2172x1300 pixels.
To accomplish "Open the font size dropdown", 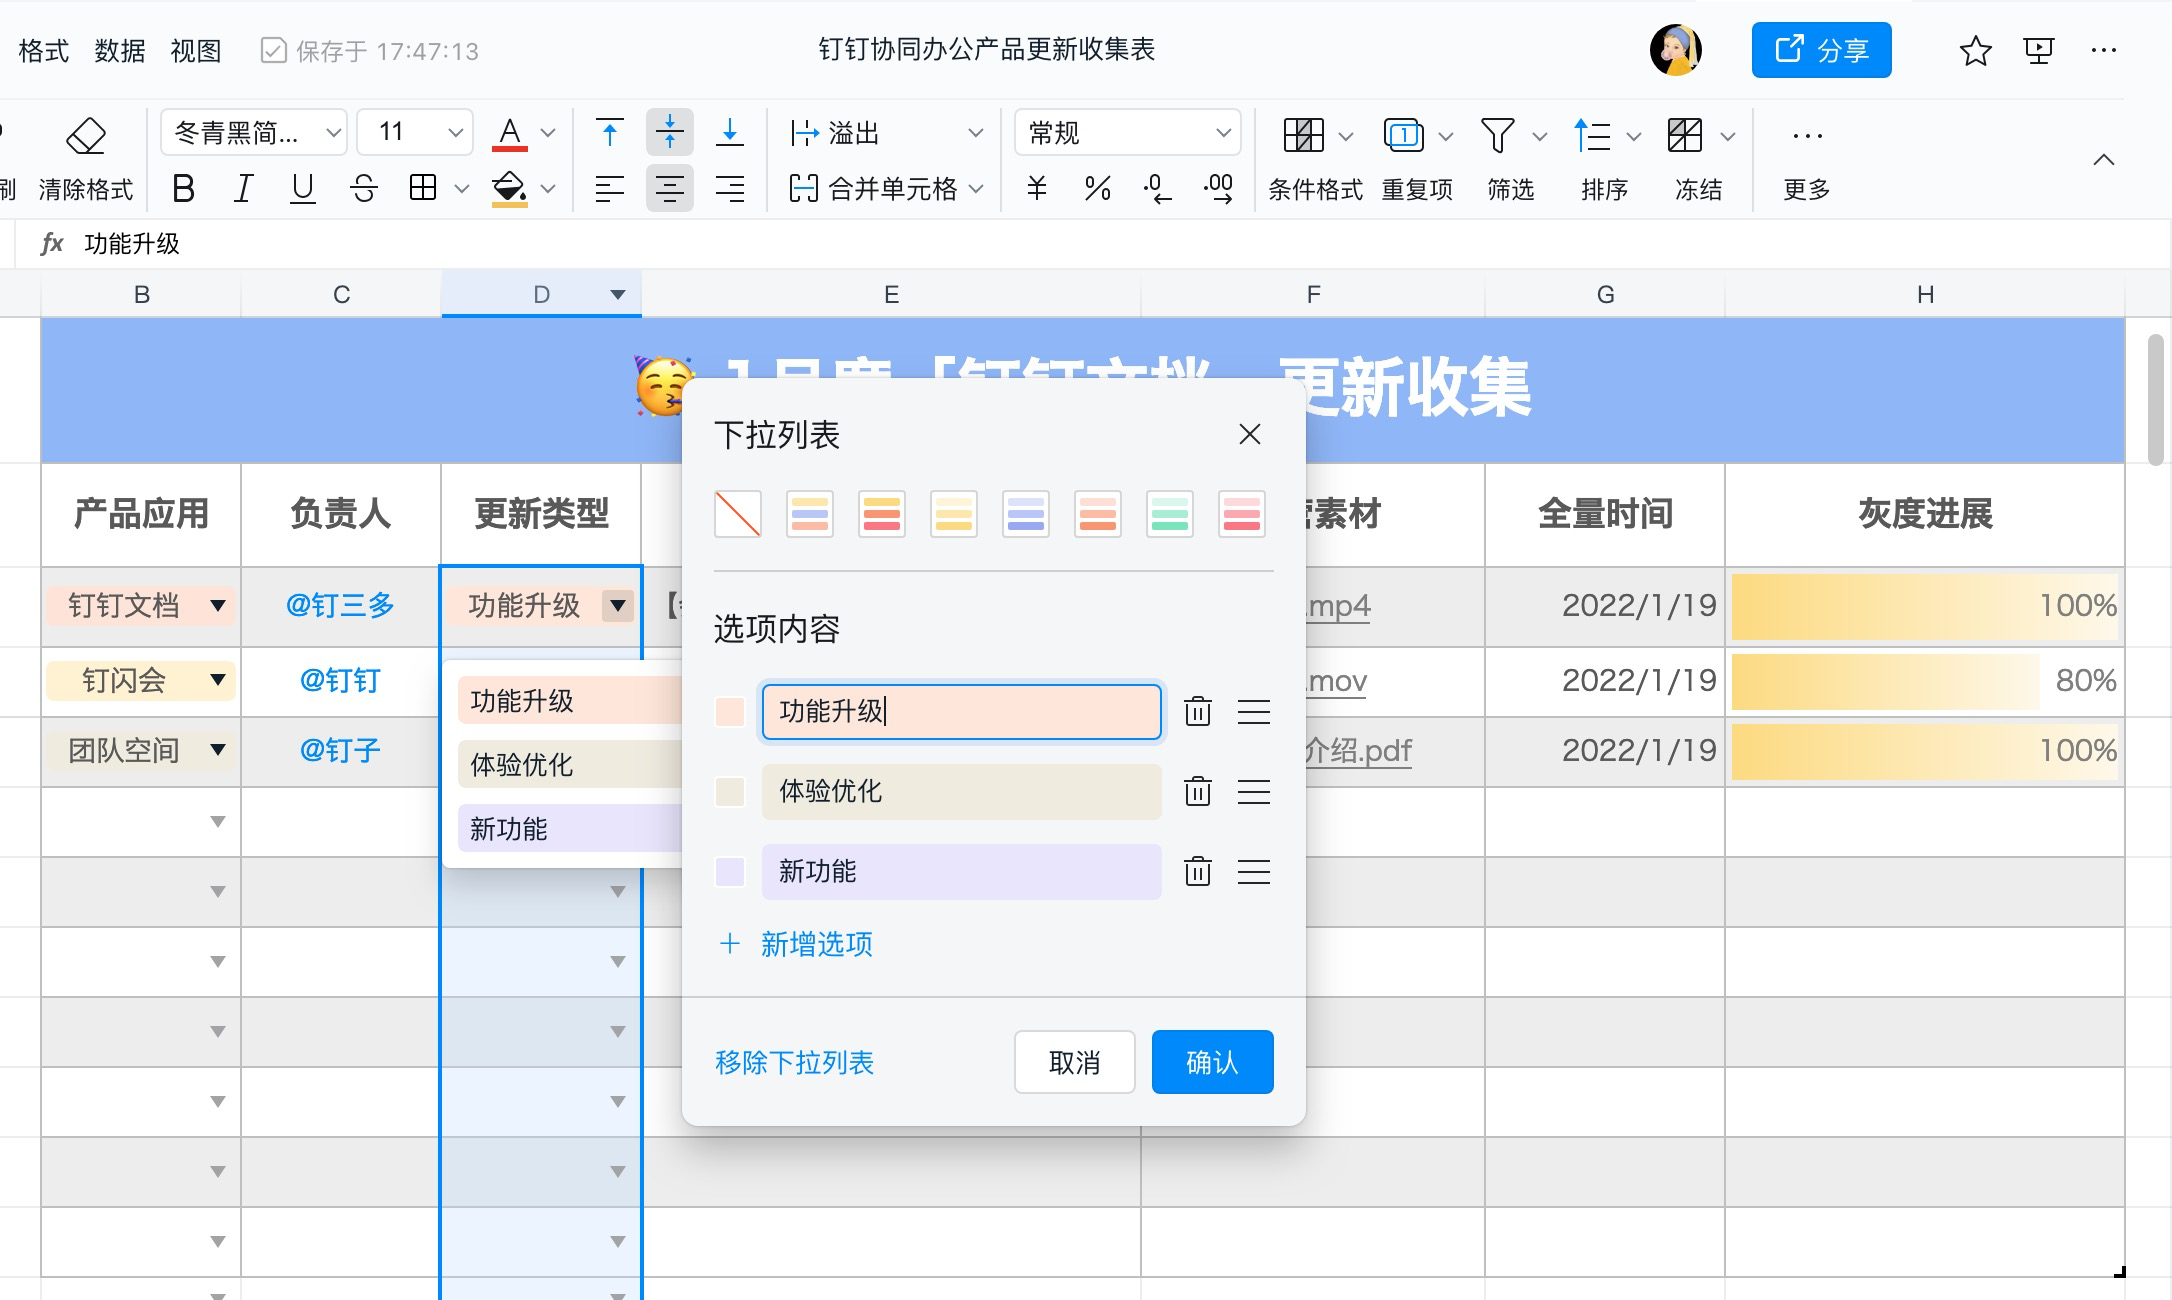I will coord(415,131).
